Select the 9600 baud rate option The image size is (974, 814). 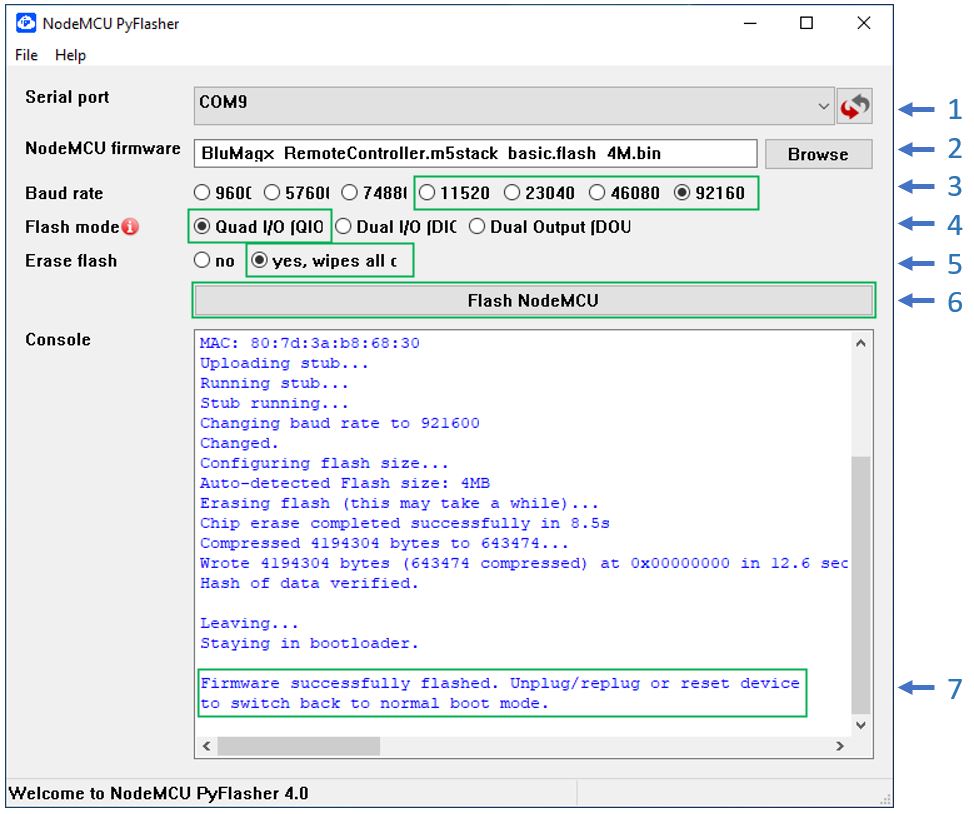(223, 193)
